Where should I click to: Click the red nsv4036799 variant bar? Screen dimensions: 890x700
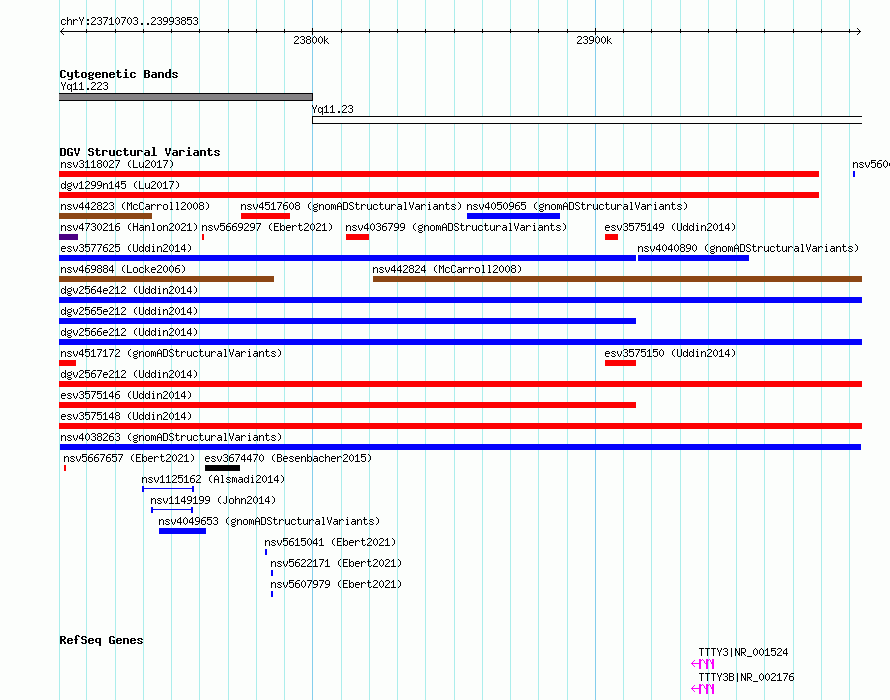[357, 237]
